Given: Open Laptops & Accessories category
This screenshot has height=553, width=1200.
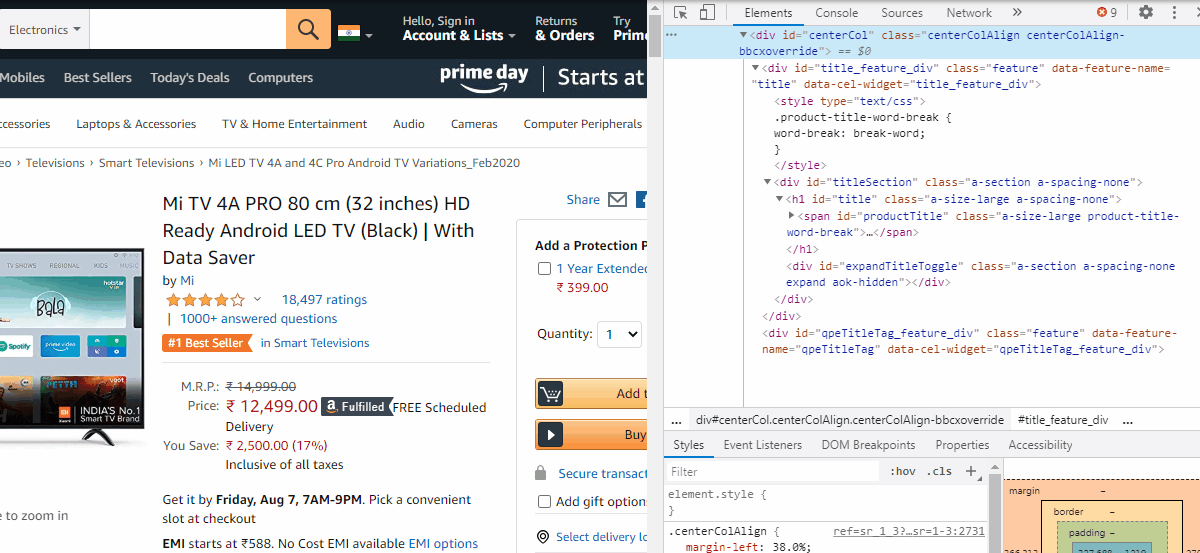Looking at the screenshot, I should click(136, 124).
